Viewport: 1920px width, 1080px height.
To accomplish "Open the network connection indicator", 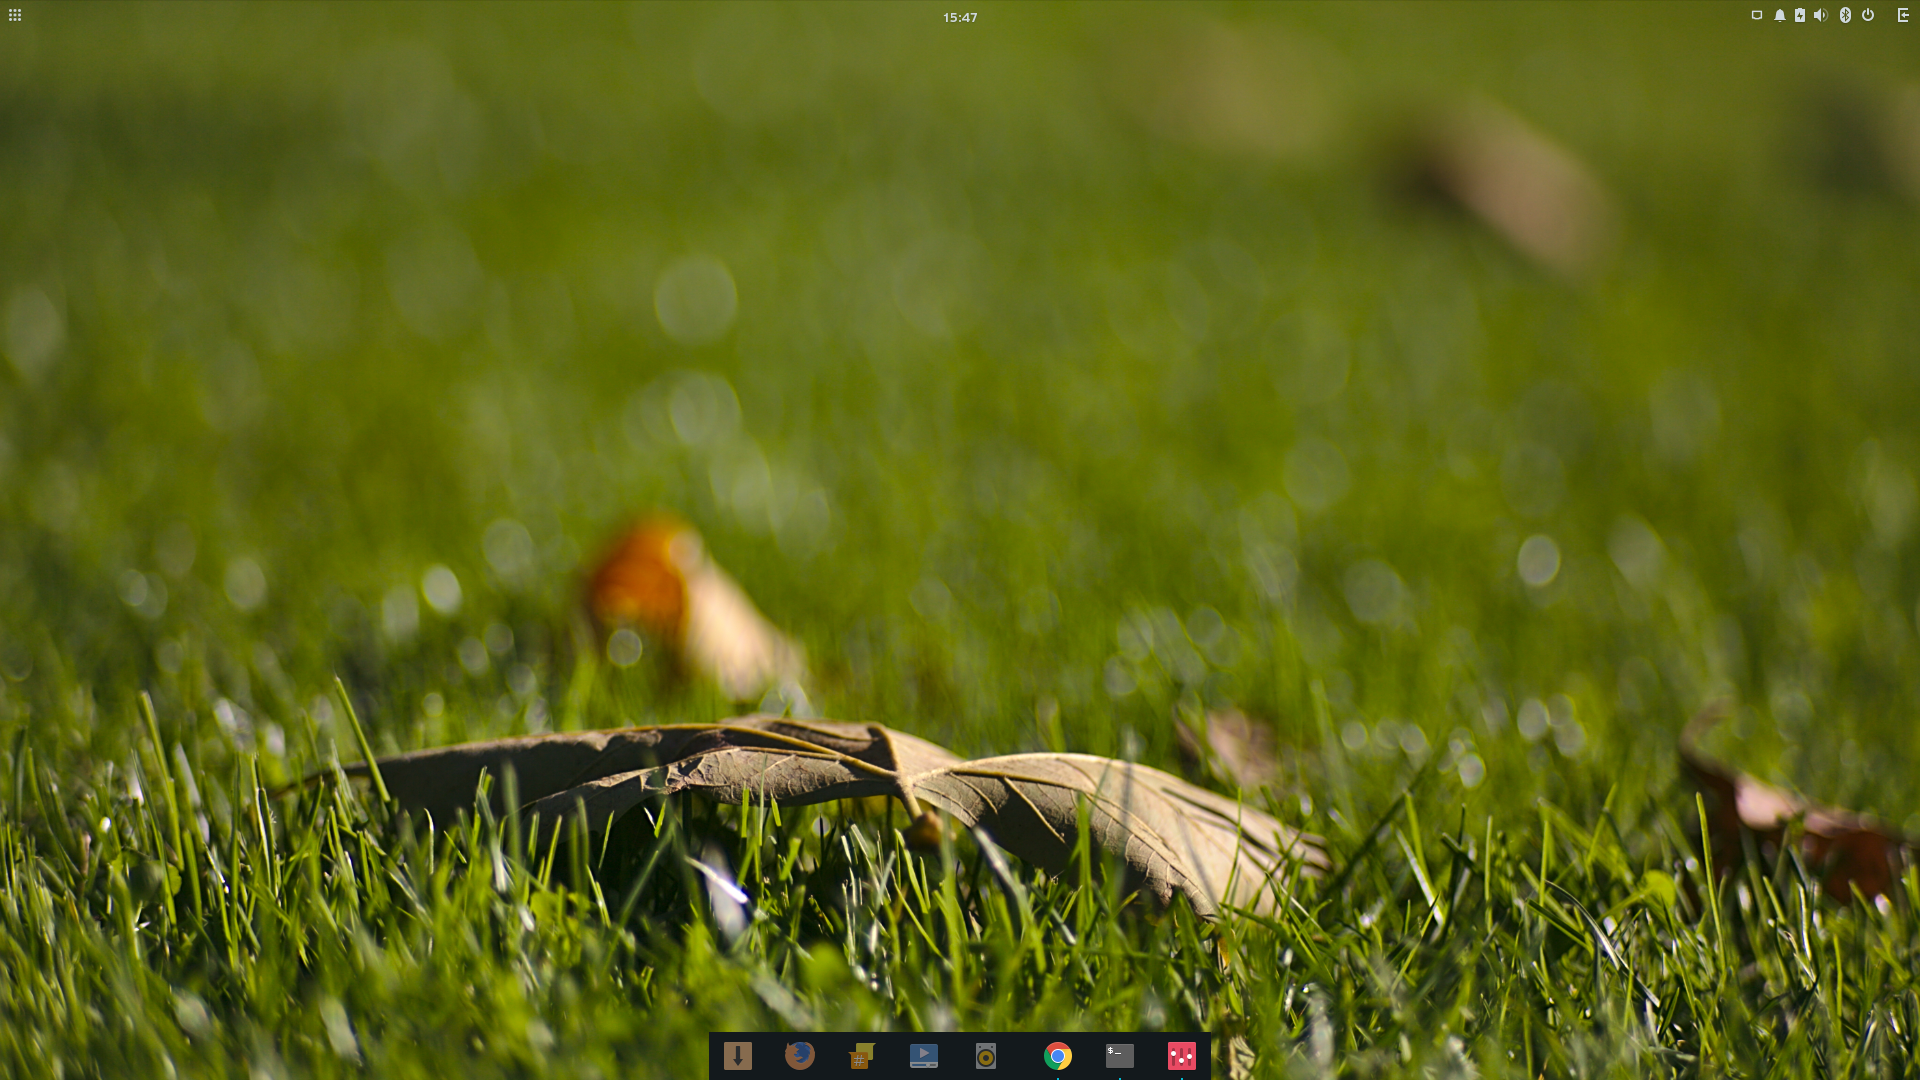I will point(1757,15).
